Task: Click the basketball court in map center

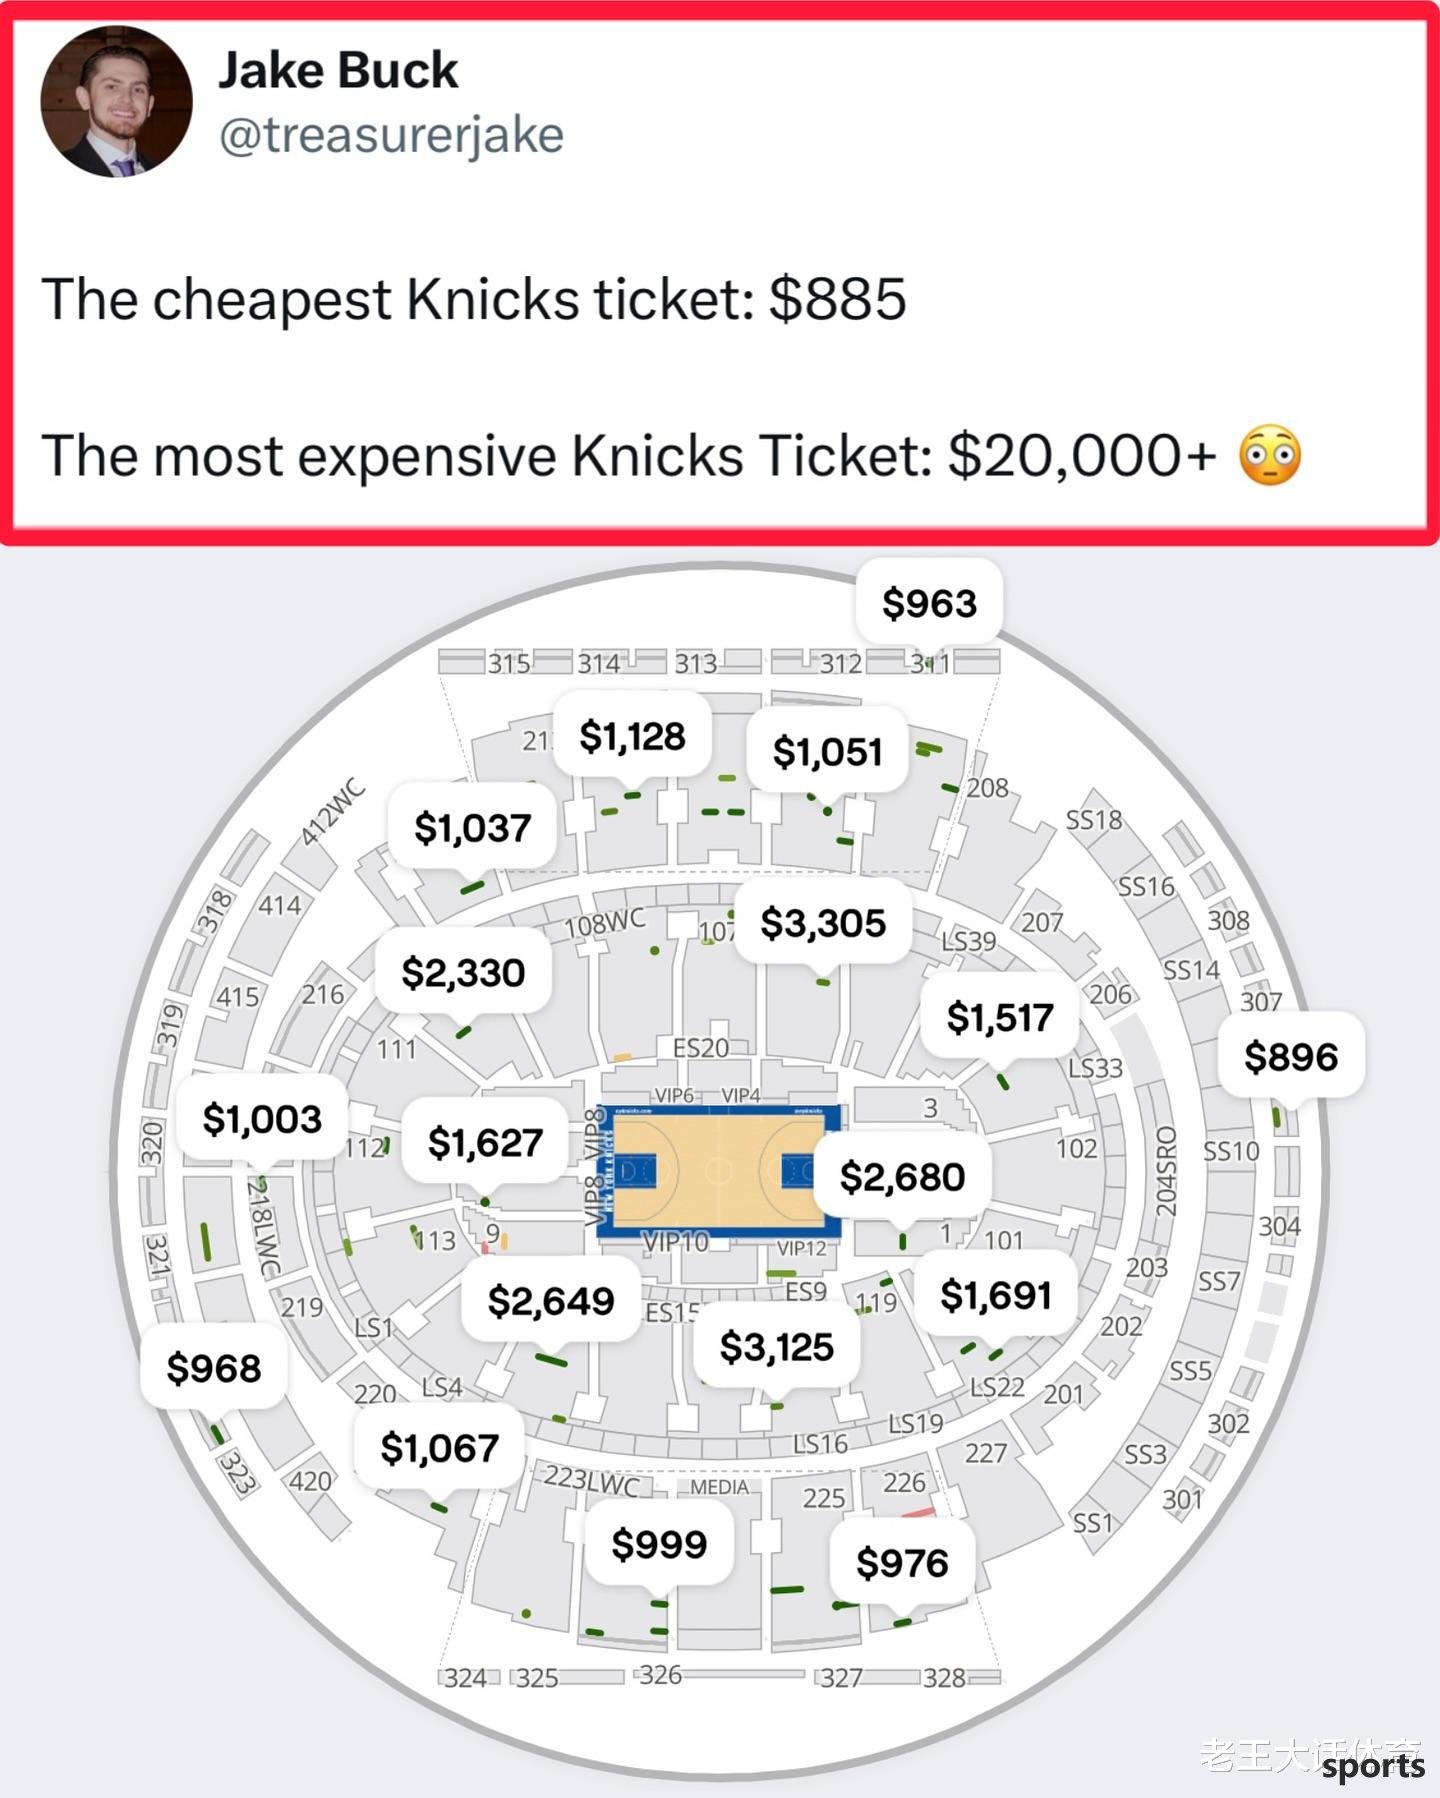Action: tap(718, 1170)
